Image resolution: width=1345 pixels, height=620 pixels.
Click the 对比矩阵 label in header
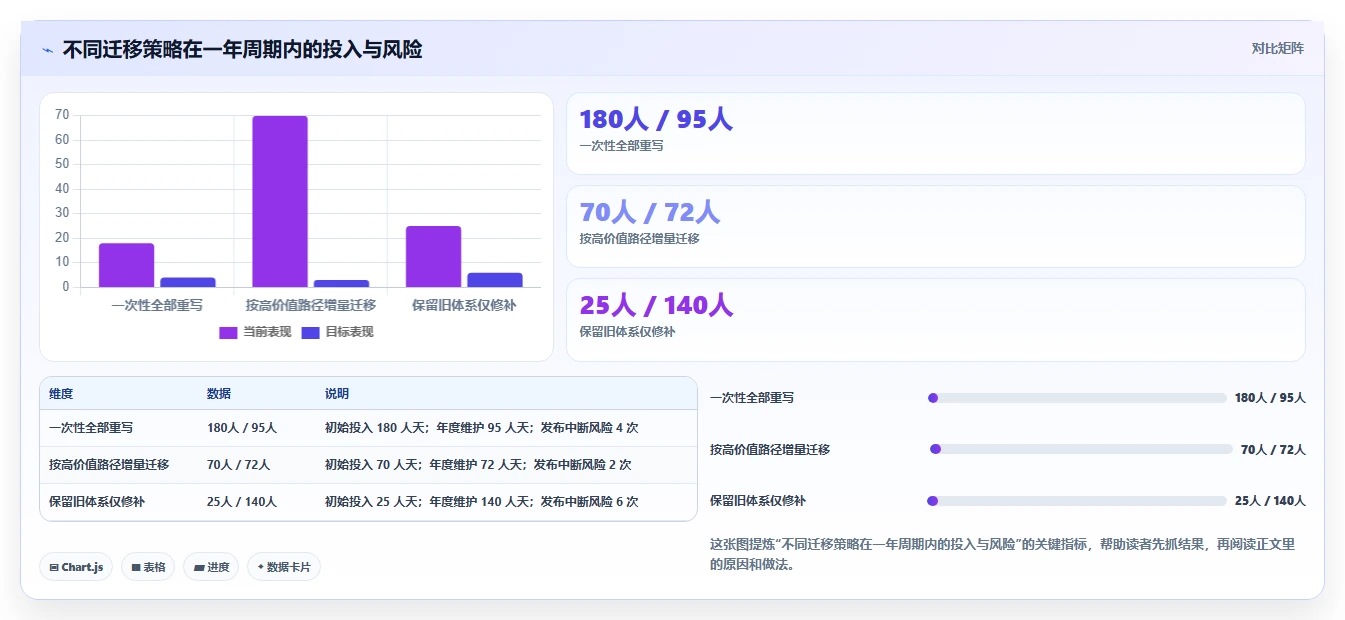coord(1277,48)
